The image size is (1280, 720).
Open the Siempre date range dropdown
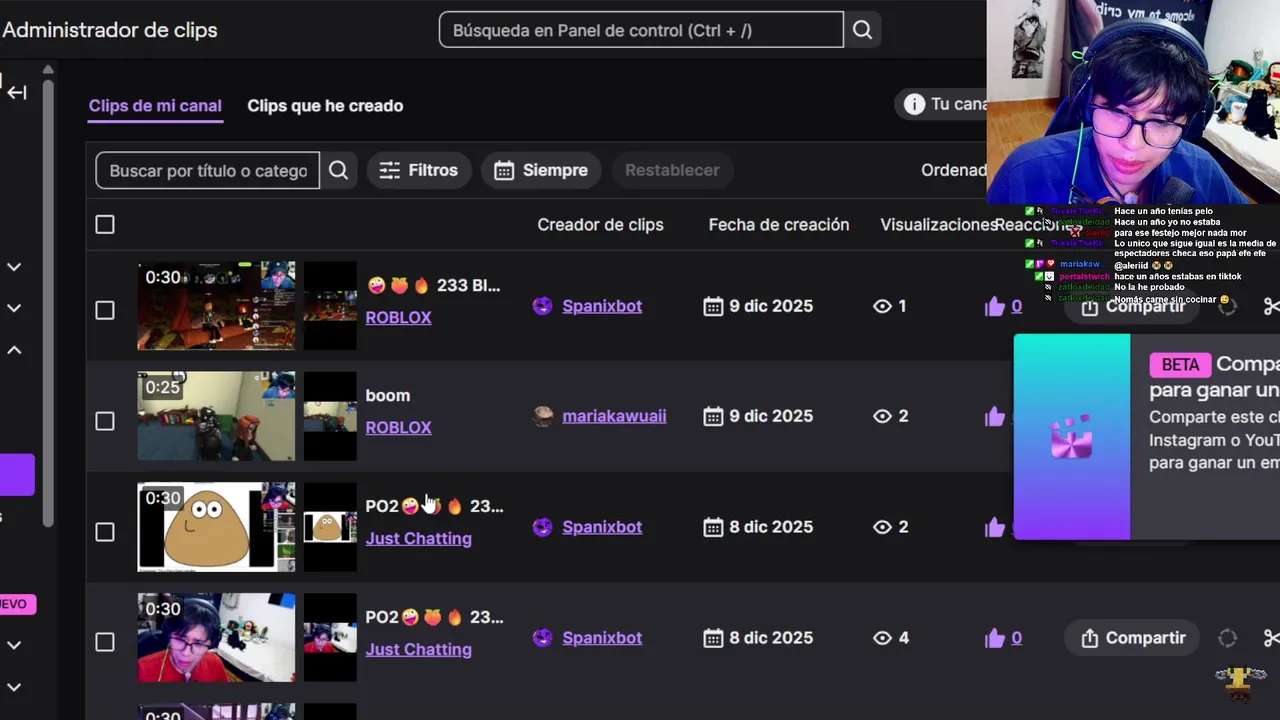tap(541, 170)
